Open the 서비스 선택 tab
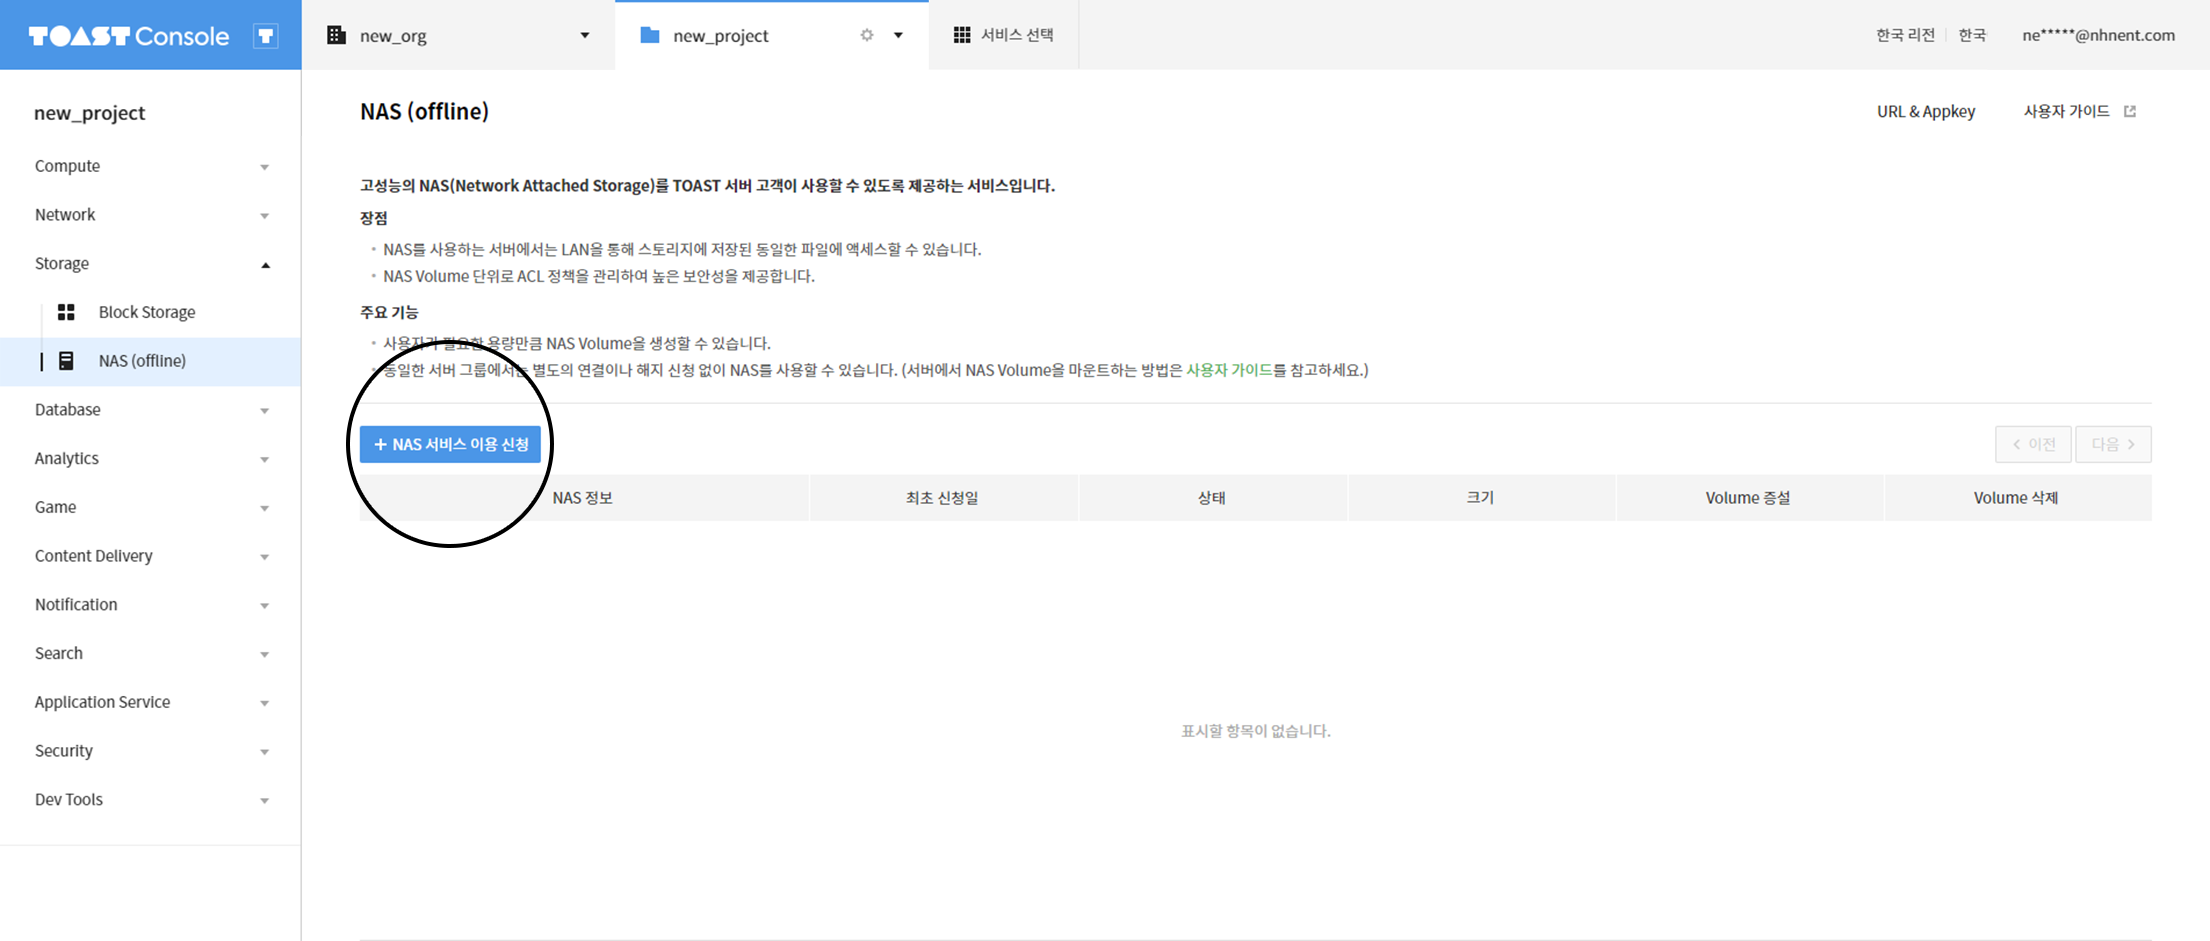 pyautogui.click(x=1004, y=35)
